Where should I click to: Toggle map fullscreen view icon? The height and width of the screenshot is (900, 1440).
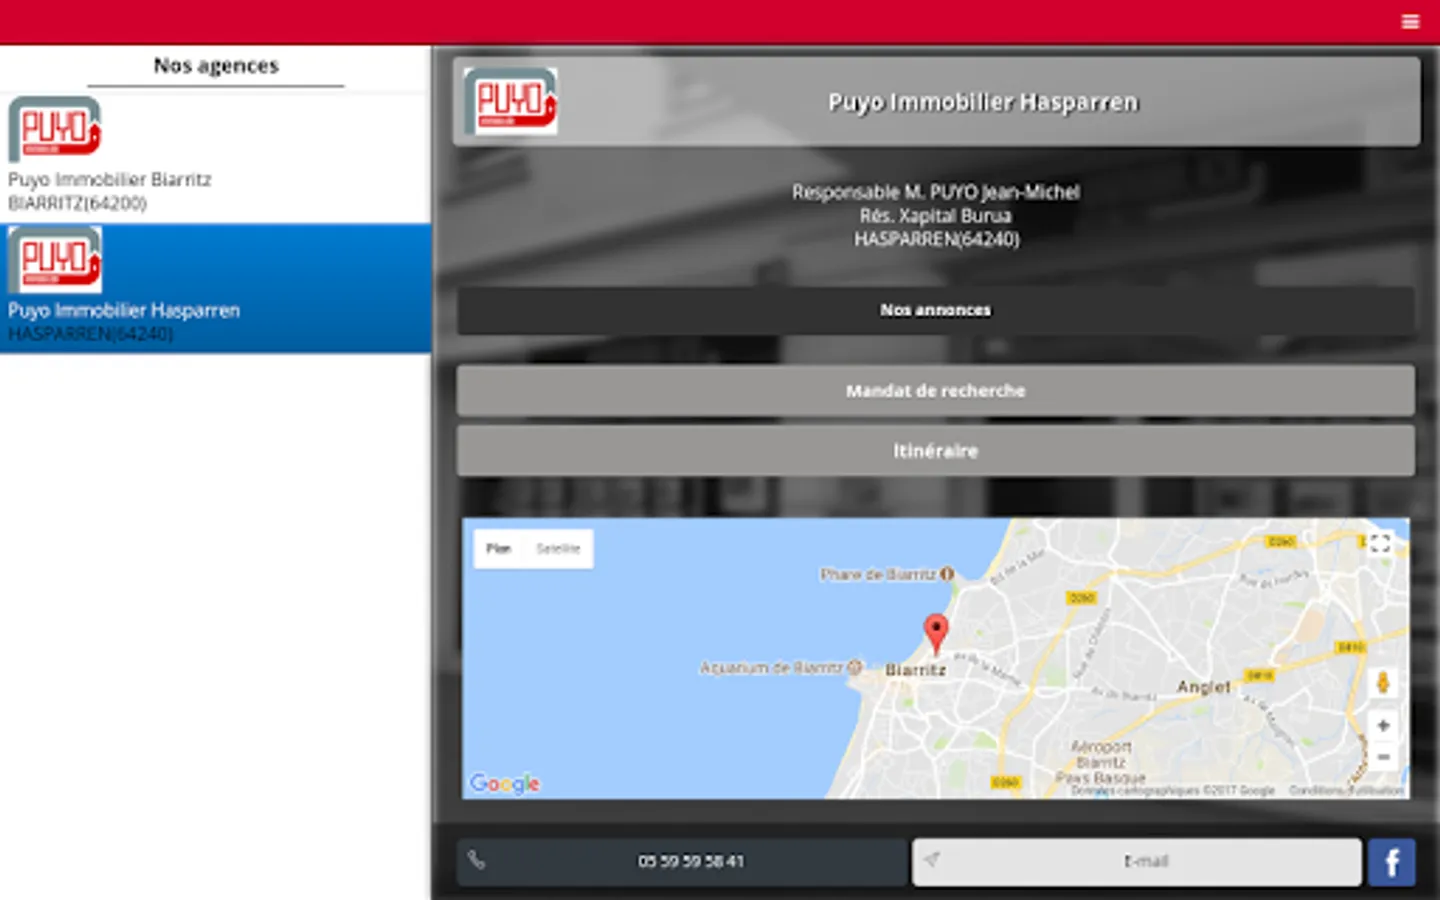pyautogui.click(x=1381, y=543)
